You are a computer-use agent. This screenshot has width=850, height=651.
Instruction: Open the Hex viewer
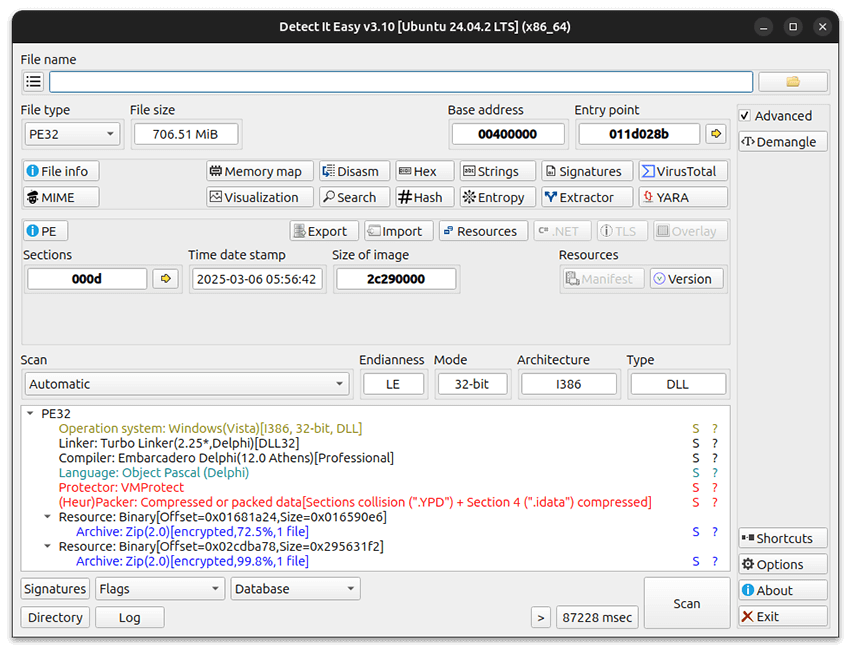coord(424,170)
